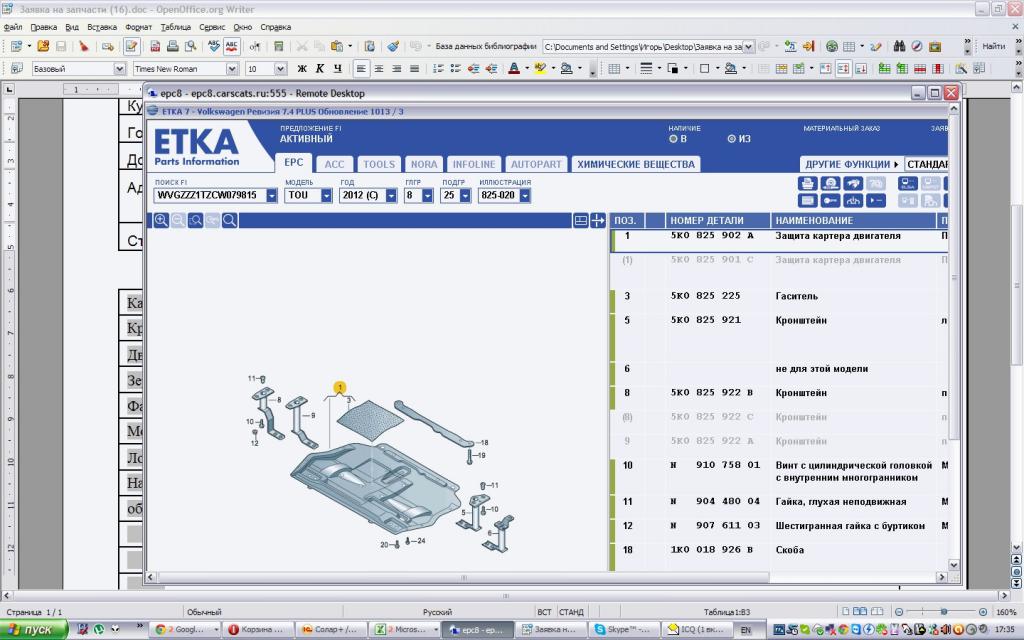
Task: Open the Правка menu
Action: [44, 27]
